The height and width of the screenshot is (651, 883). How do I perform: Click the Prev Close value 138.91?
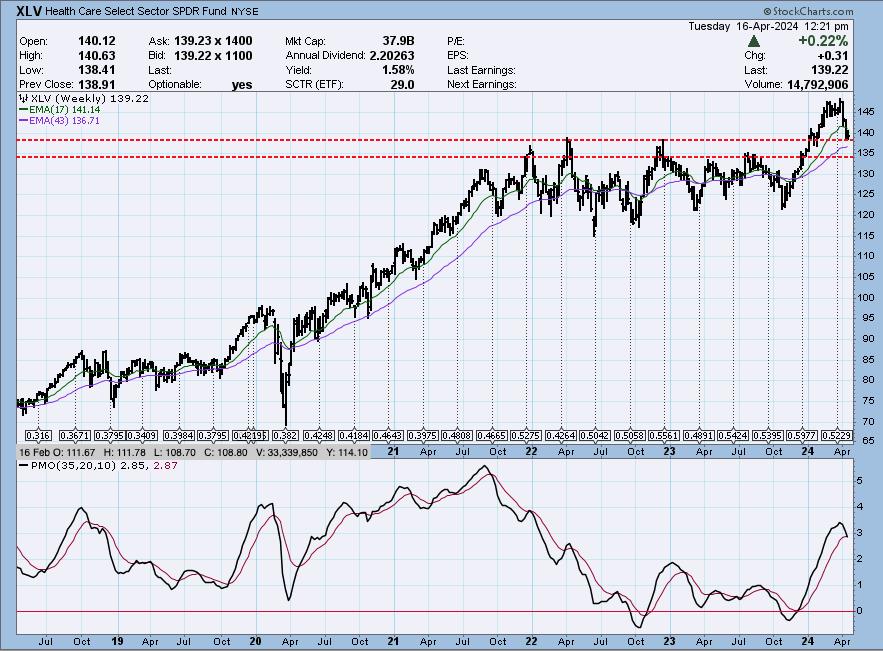pos(97,84)
